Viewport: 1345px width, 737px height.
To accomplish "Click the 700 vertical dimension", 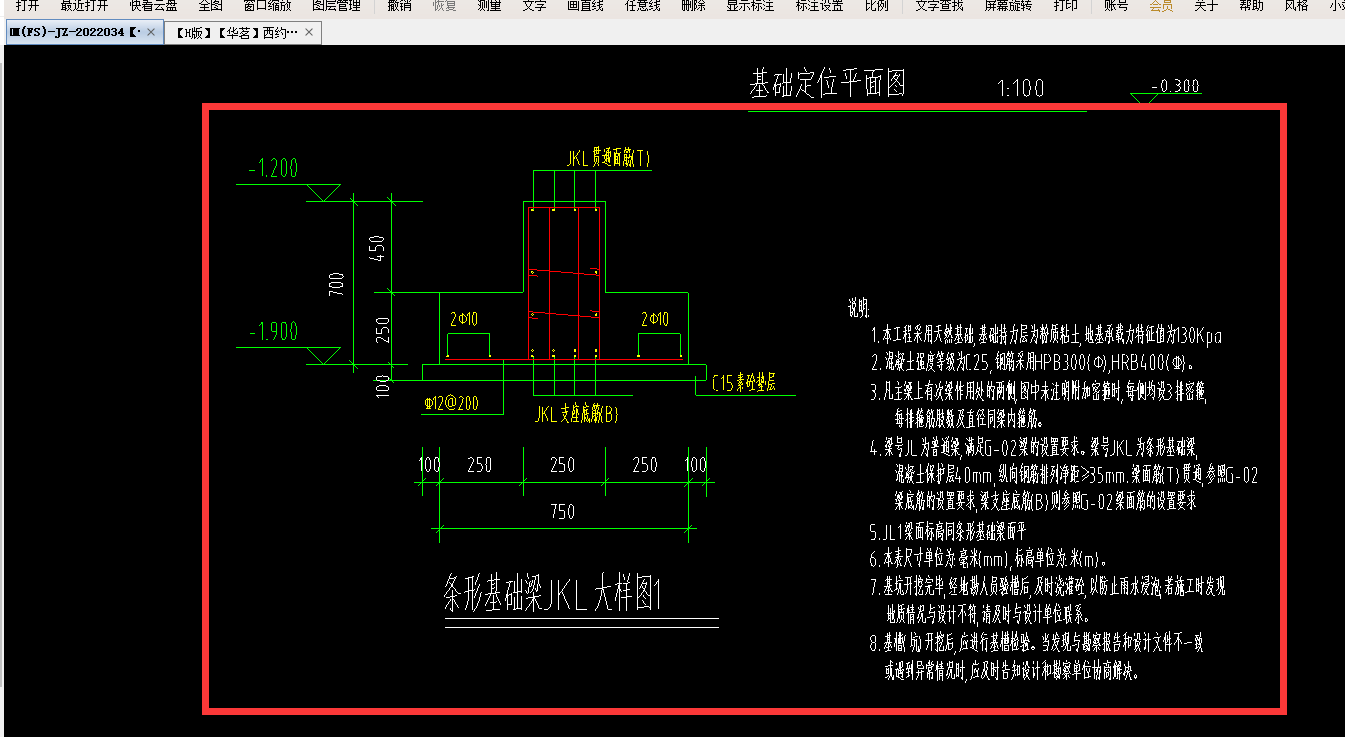I will (x=337, y=284).
